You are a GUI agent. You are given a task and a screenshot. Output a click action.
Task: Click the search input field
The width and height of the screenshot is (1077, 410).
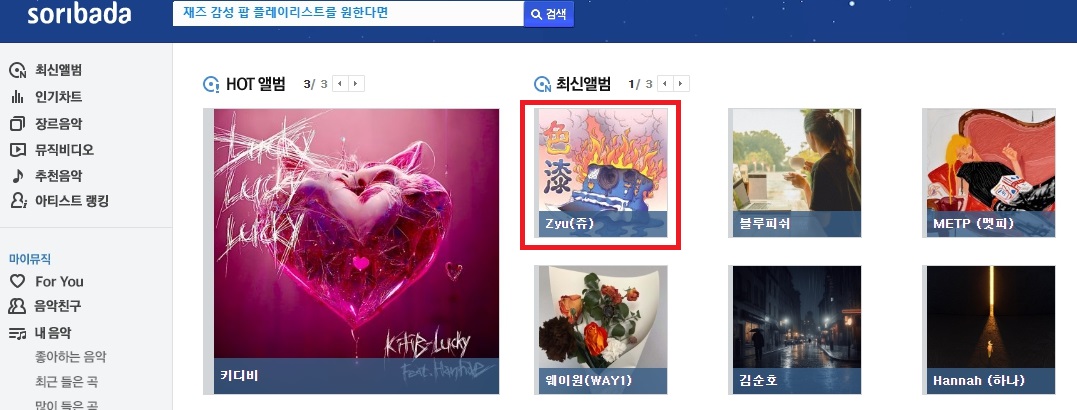click(348, 14)
